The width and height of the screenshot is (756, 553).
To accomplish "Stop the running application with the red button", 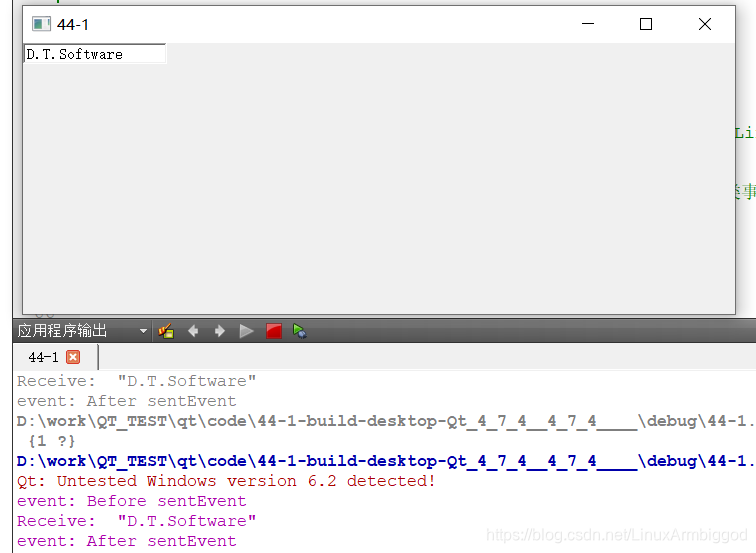I will [274, 331].
